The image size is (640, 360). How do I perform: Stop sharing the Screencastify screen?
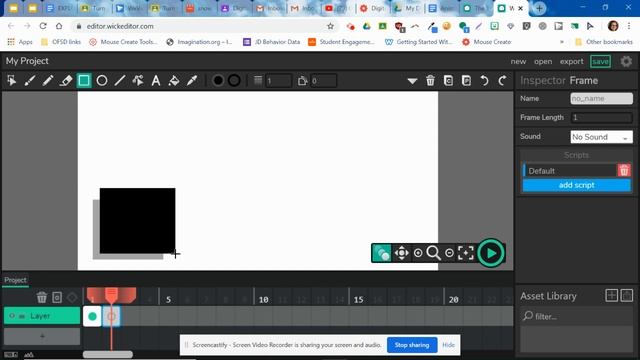pos(412,345)
